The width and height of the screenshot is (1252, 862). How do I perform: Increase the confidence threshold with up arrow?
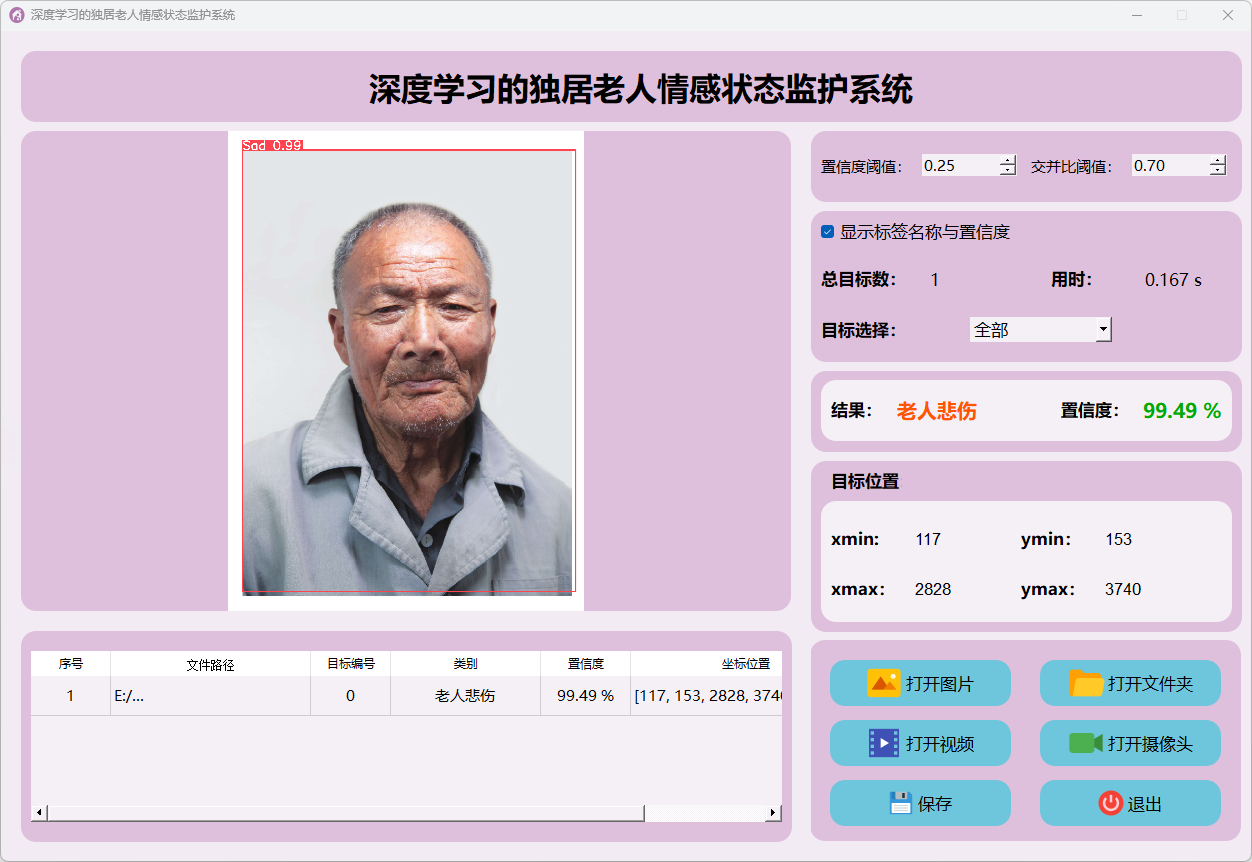1008,160
